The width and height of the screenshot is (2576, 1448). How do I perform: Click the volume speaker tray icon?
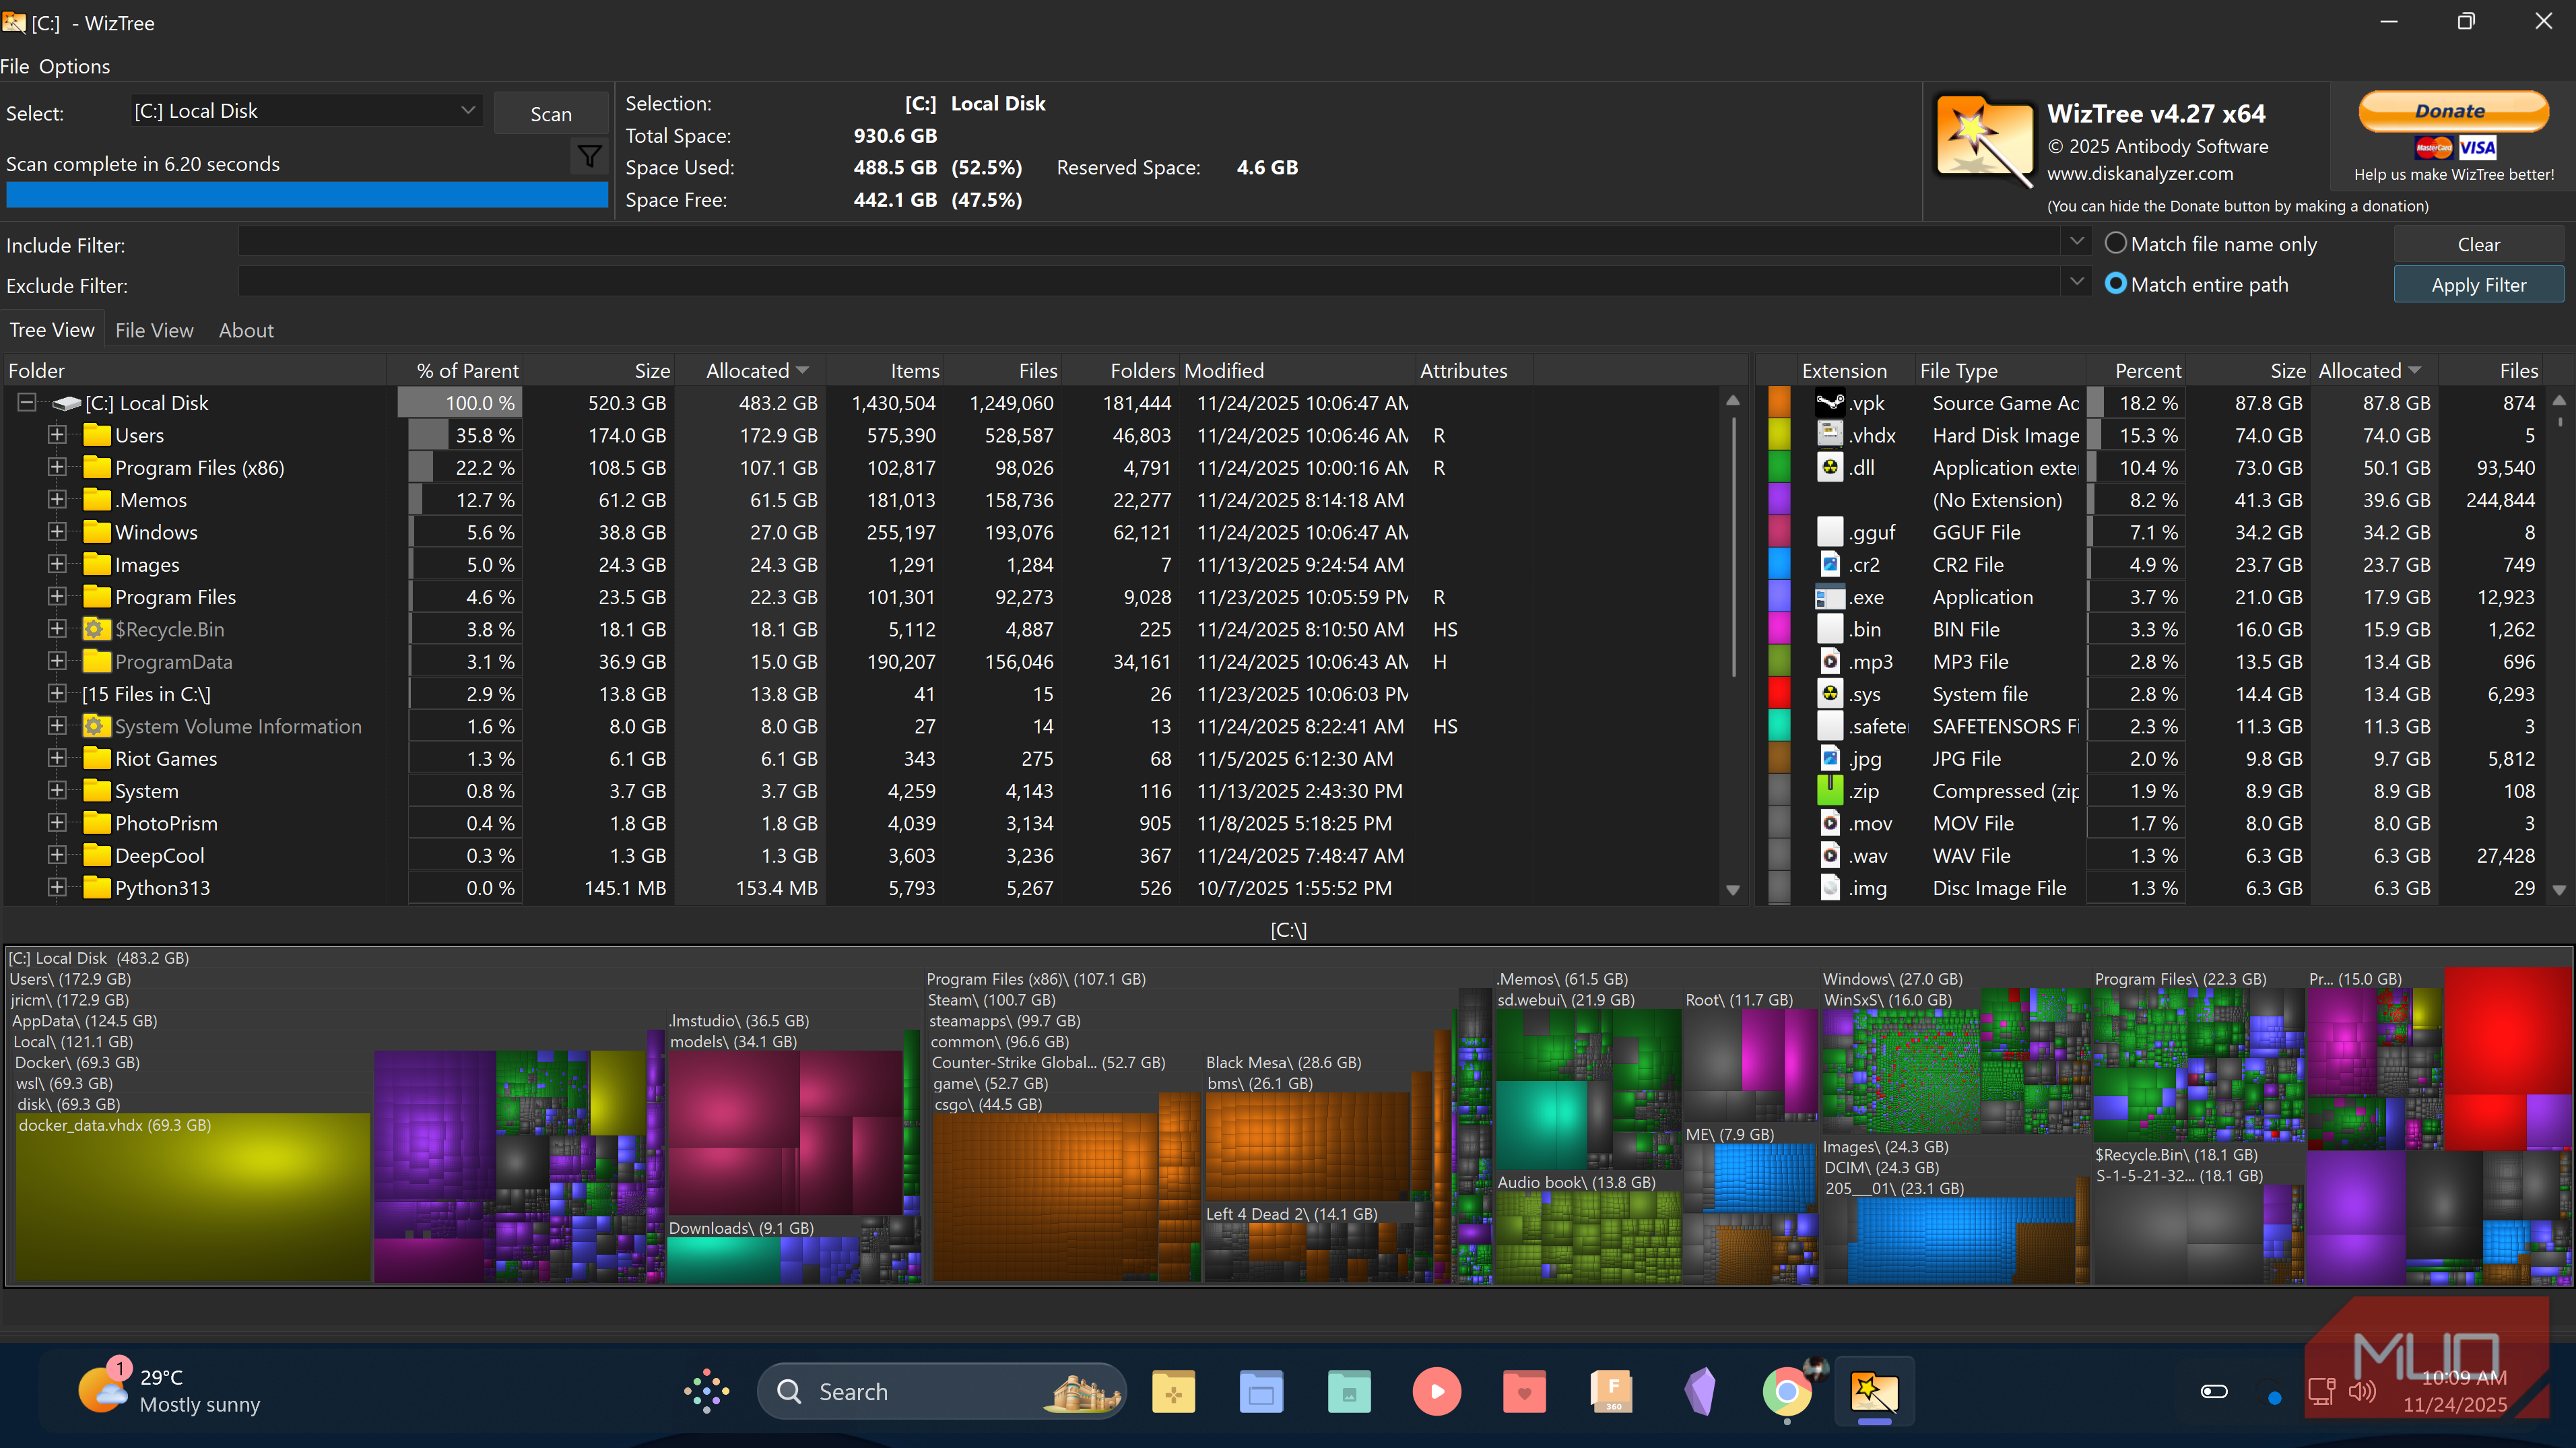coord(2362,1391)
